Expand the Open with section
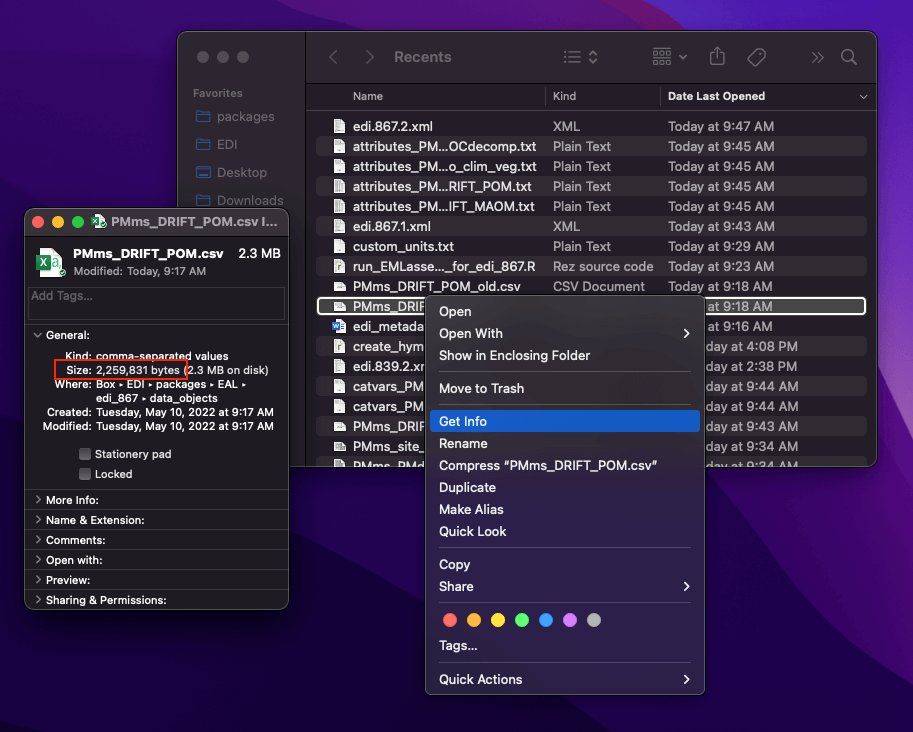The width and height of the screenshot is (913, 732). point(38,560)
